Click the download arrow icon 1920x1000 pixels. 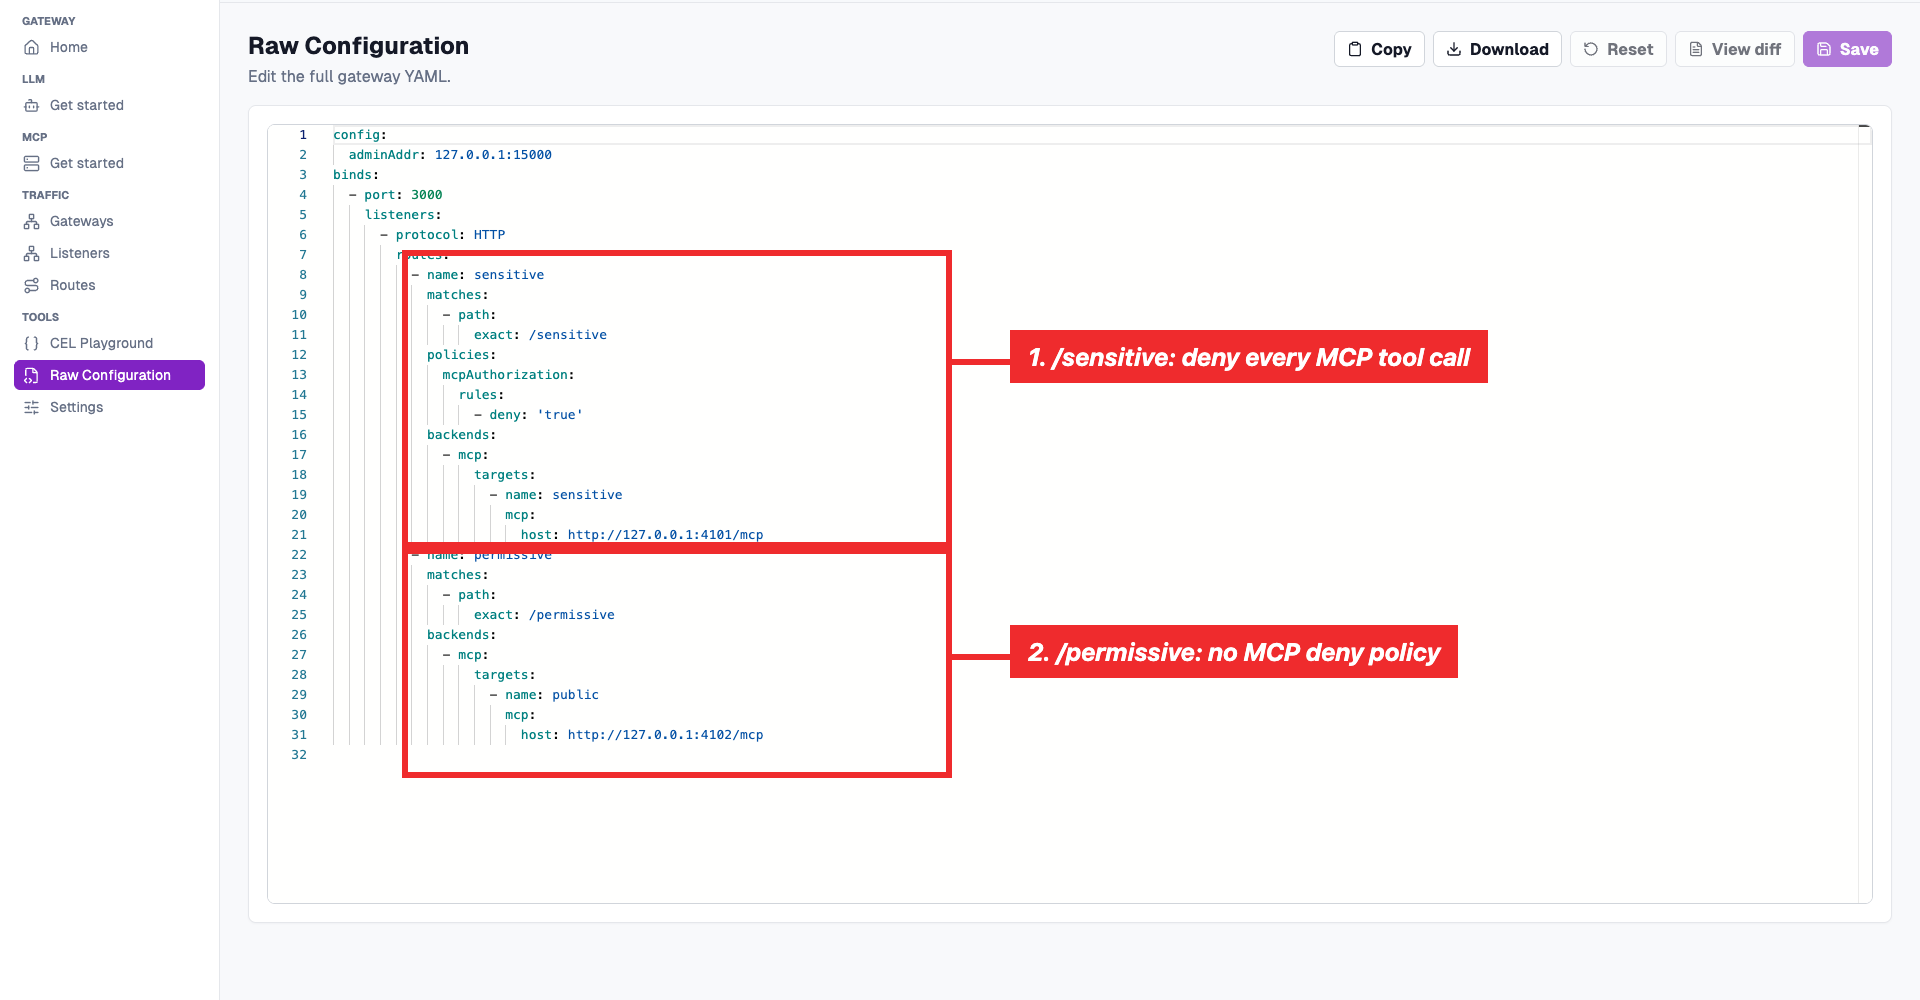click(x=1454, y=49)
